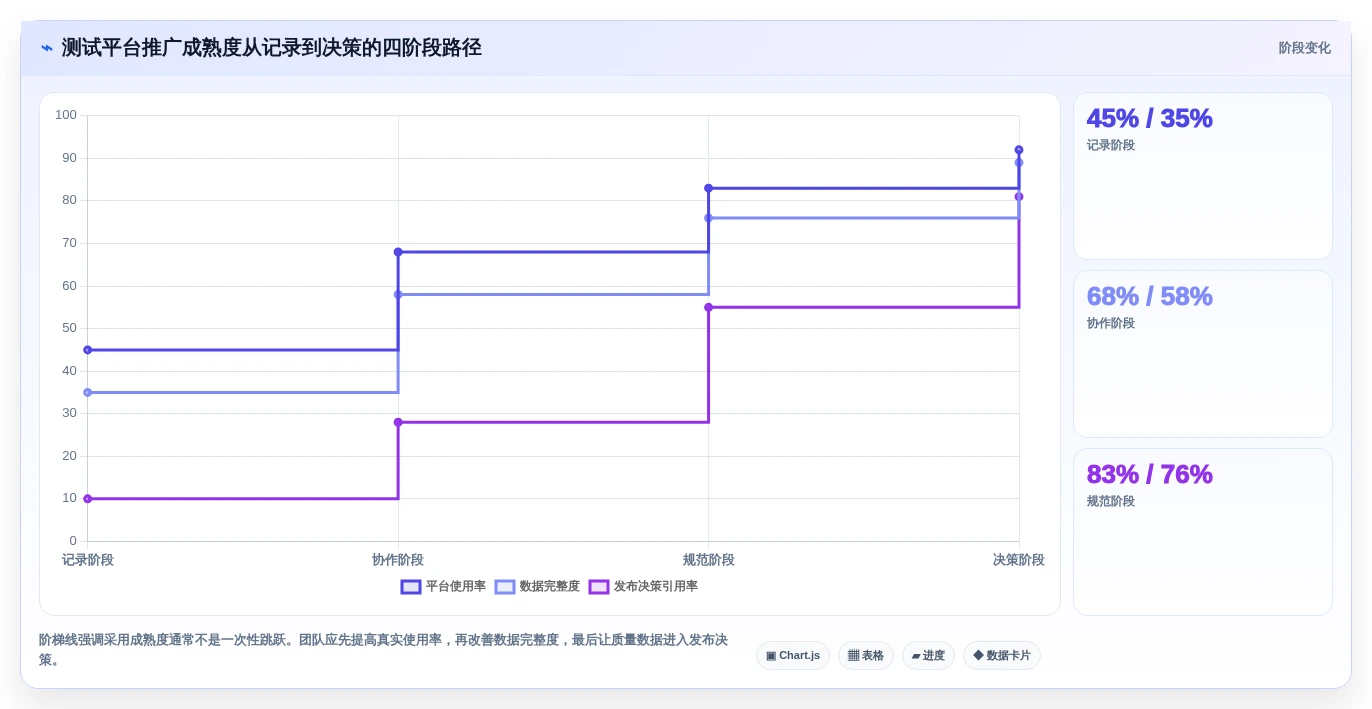Select the 进度 tag chip
1372x709 pixels.
928,656
